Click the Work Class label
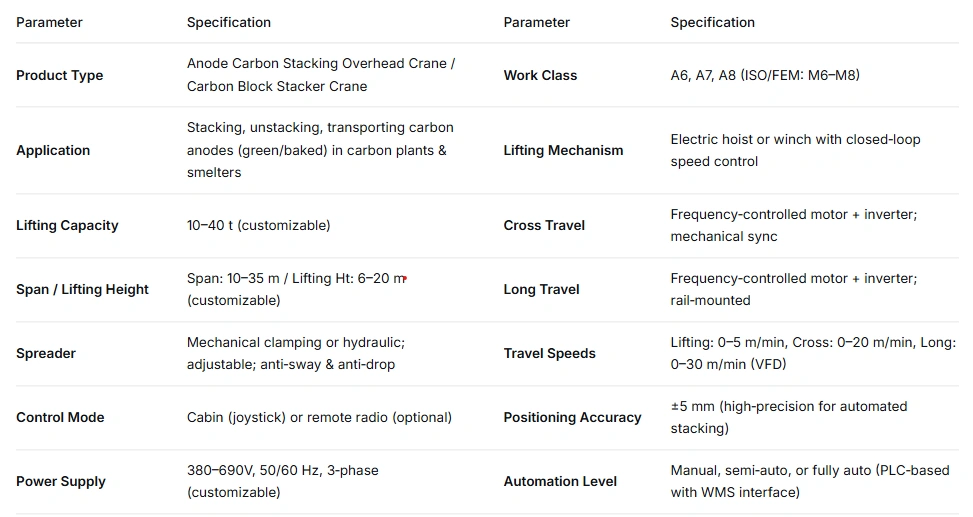Screen dimensions: 973x517 (x=540, y=75)
